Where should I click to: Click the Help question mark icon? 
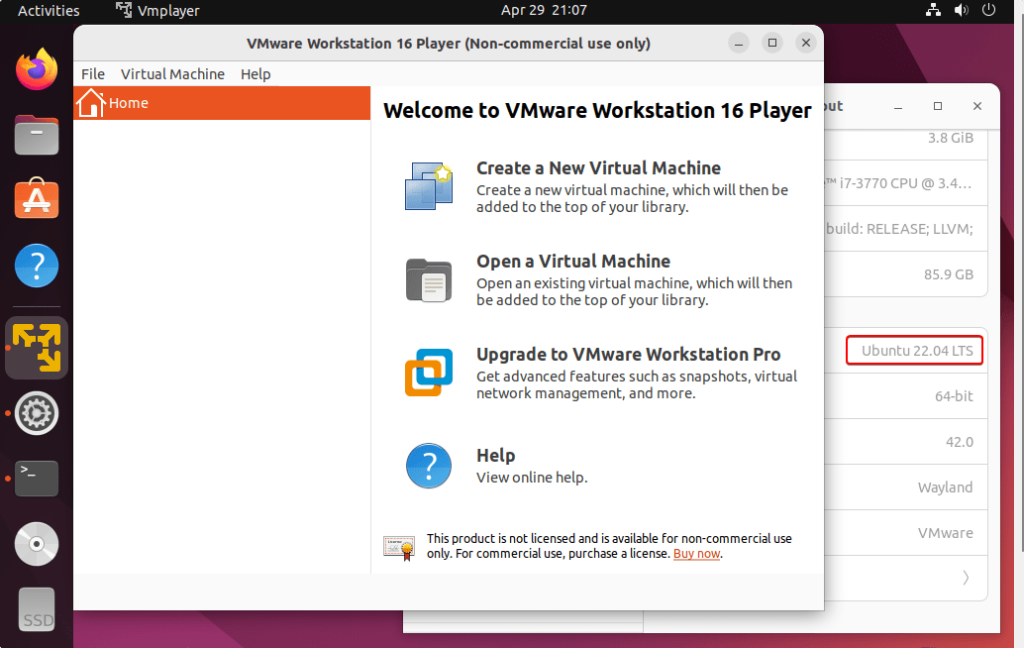pos(428,464)
